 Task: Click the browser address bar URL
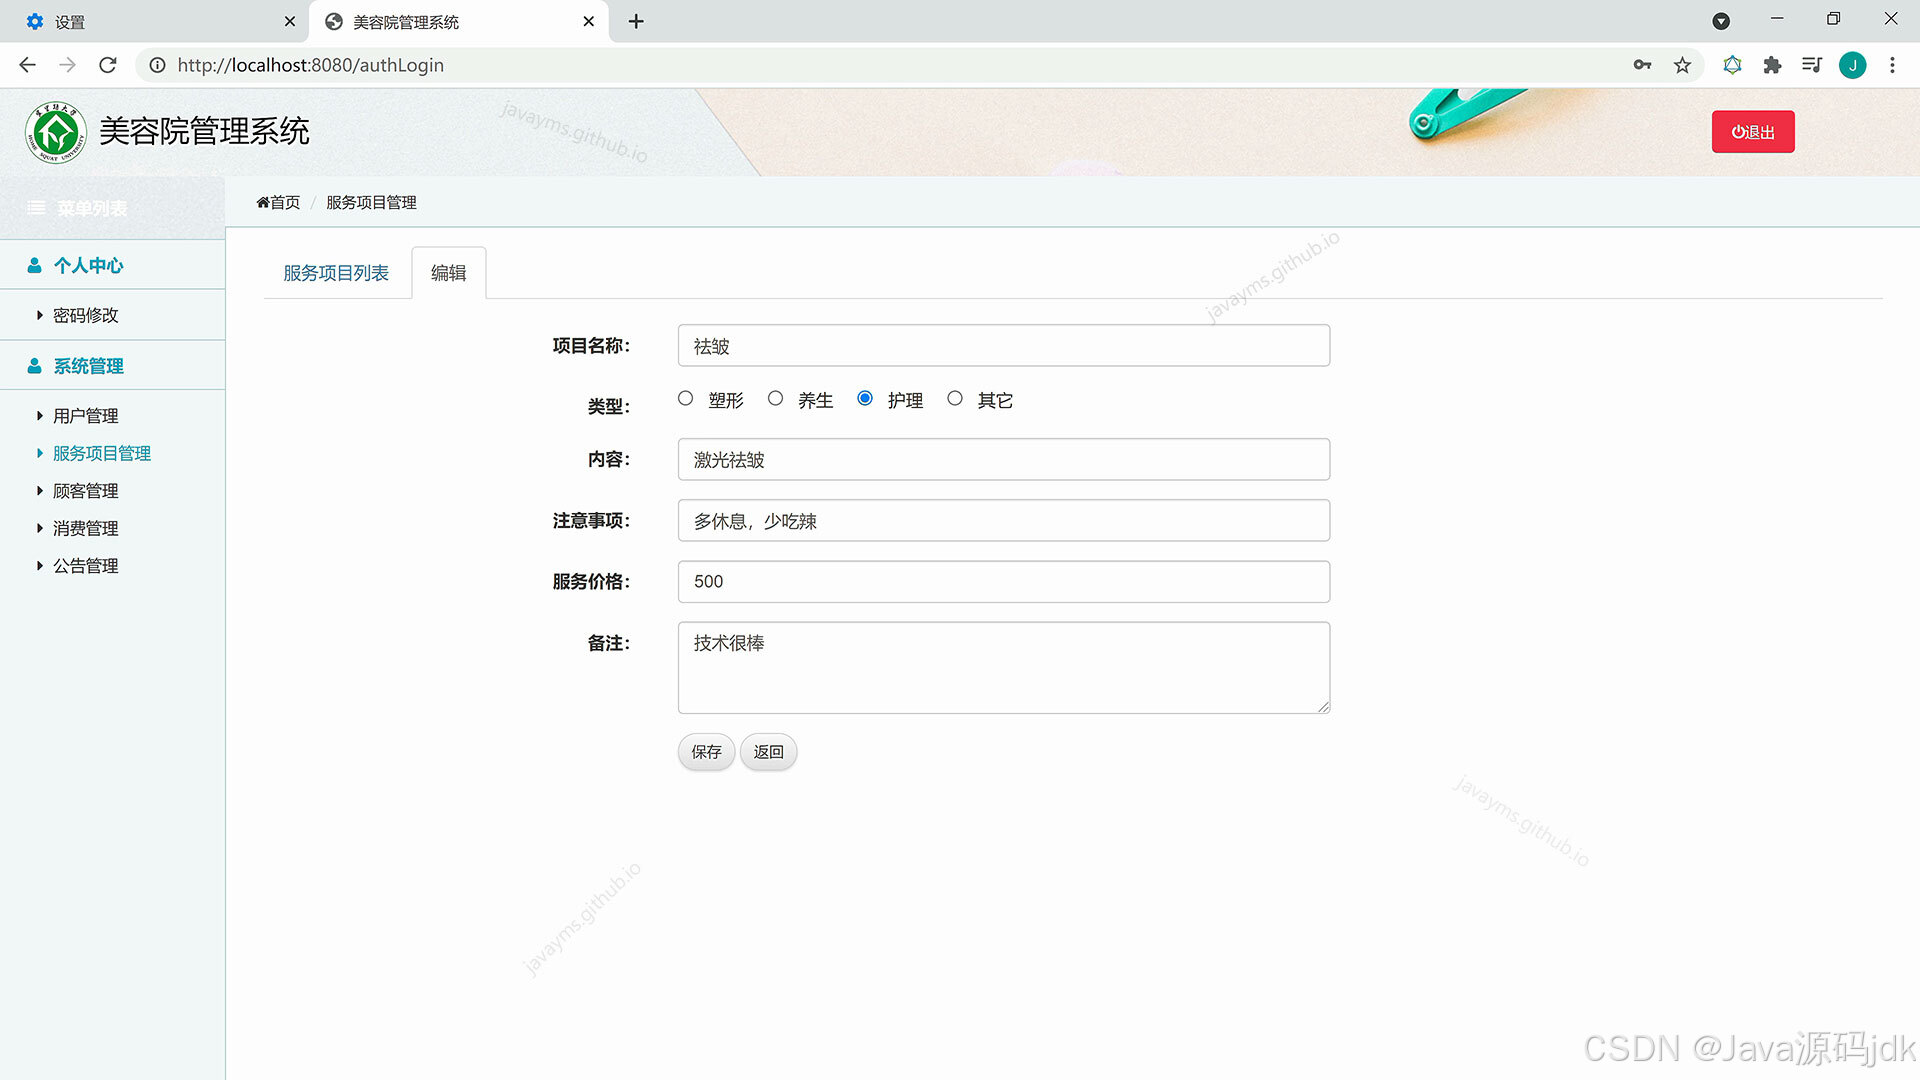click(311, 65)
